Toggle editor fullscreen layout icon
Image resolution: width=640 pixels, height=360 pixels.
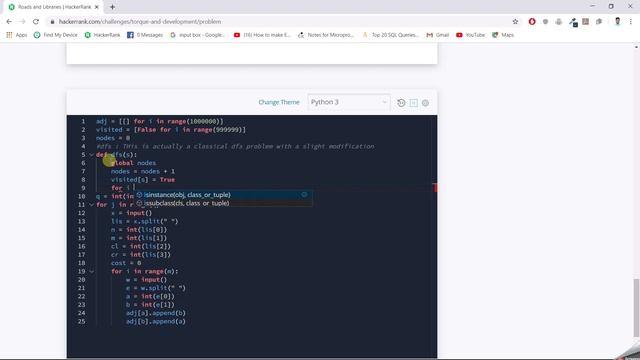(x=413, y=103)
